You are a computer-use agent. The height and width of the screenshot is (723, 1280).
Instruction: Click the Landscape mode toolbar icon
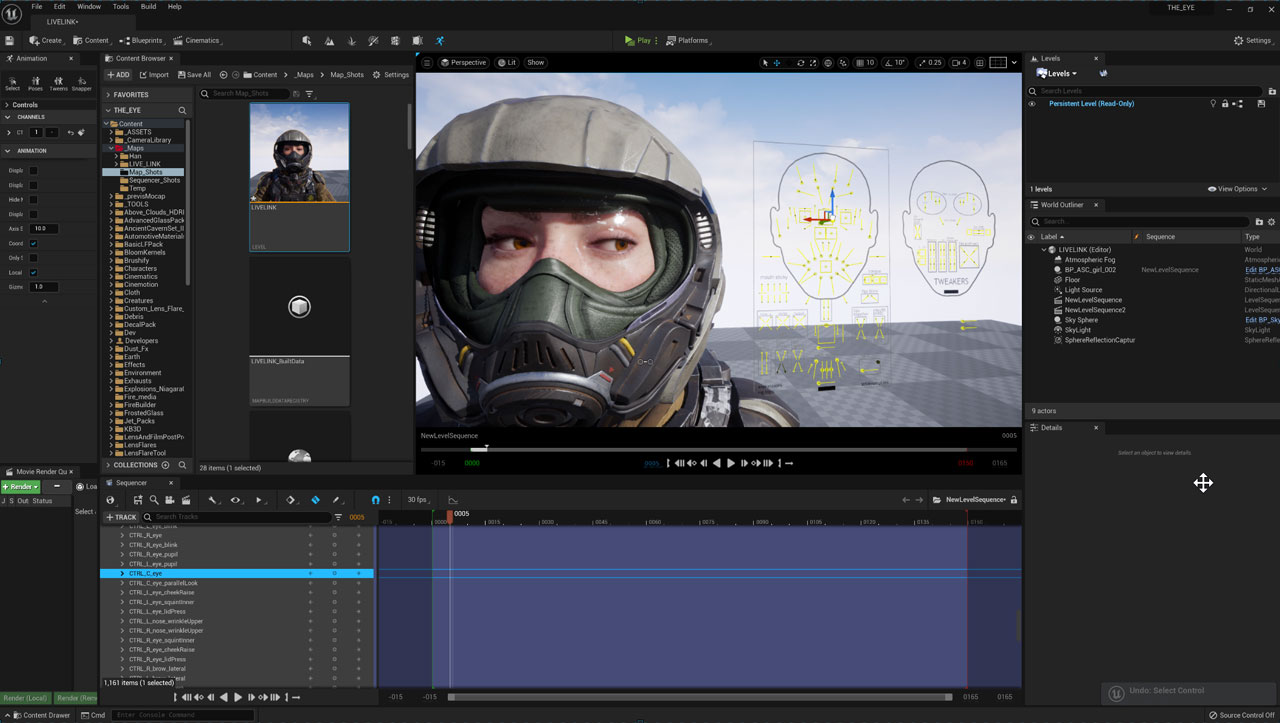329,41
